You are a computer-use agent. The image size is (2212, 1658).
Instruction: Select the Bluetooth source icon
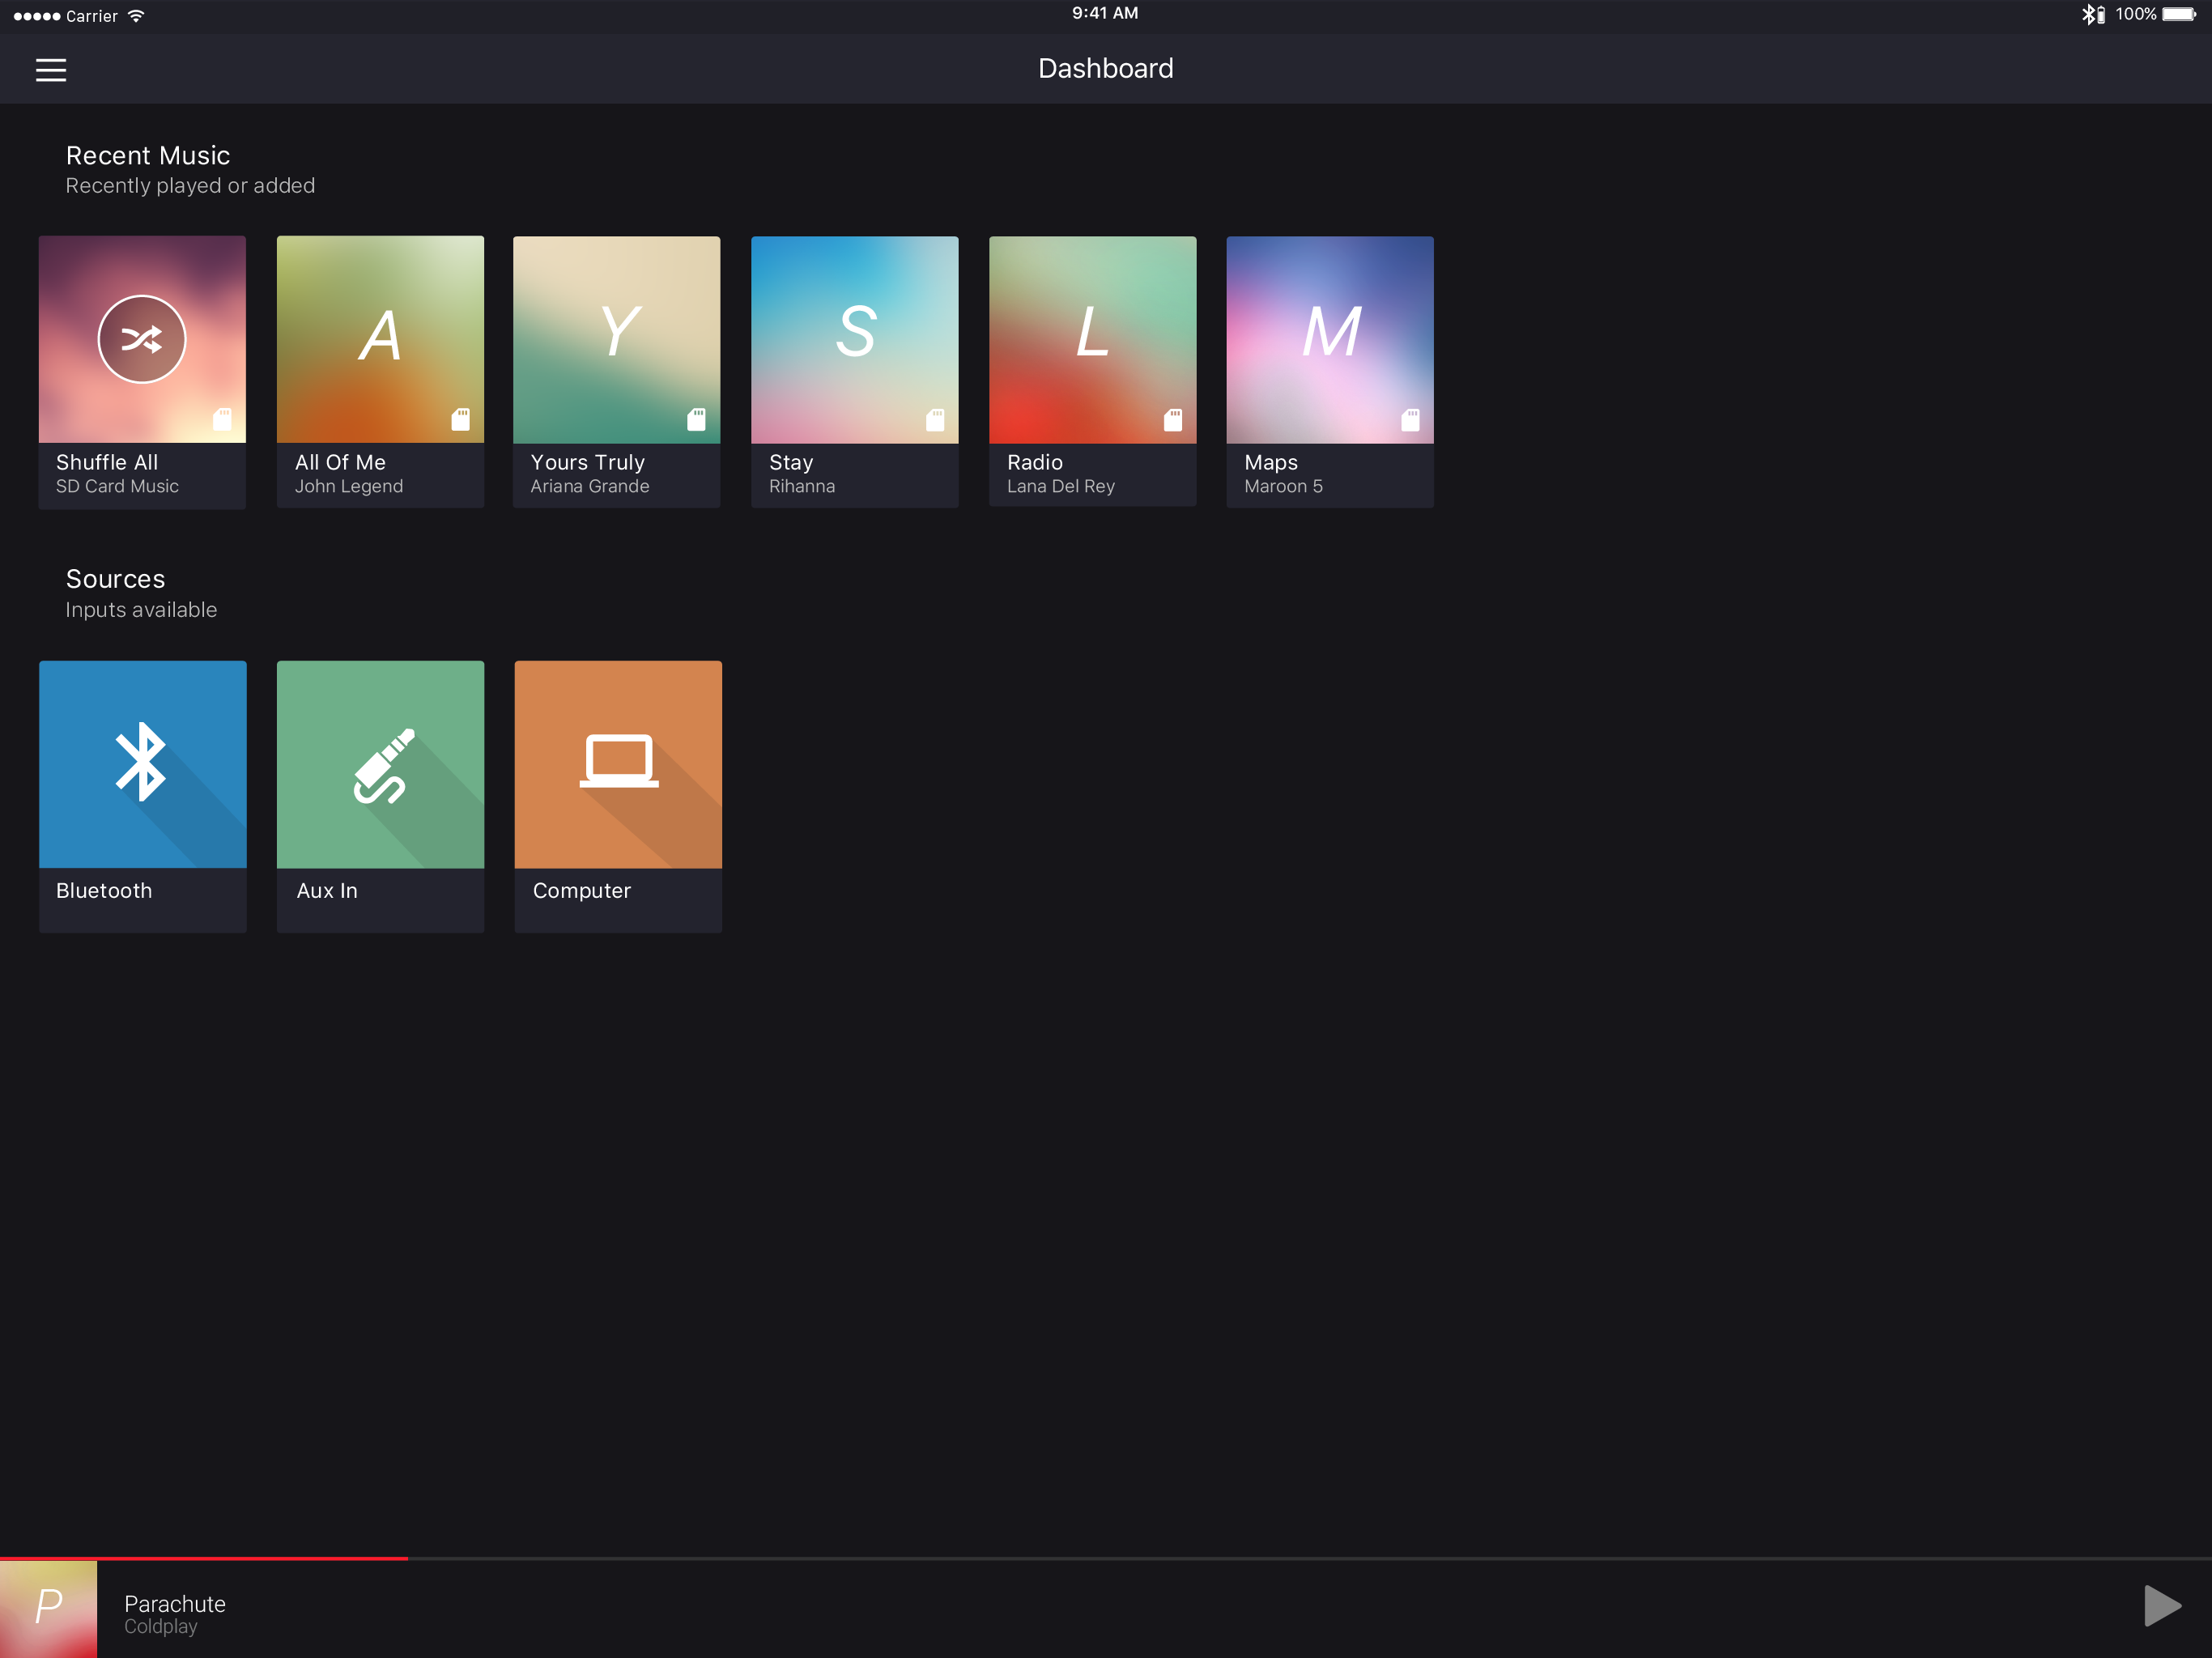(x=141, y=762)
